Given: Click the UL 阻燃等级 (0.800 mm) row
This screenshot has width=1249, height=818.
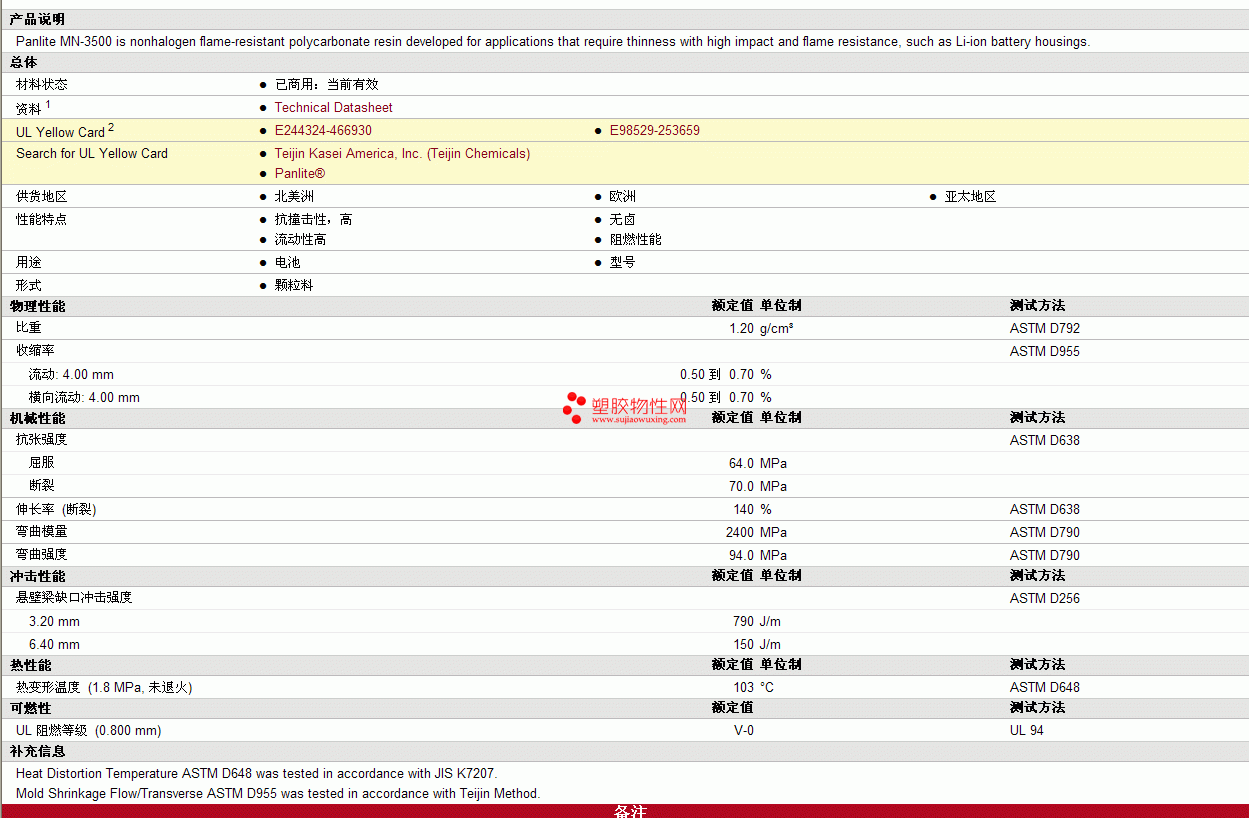Looking at the screenshot, I should pos(624,730).
